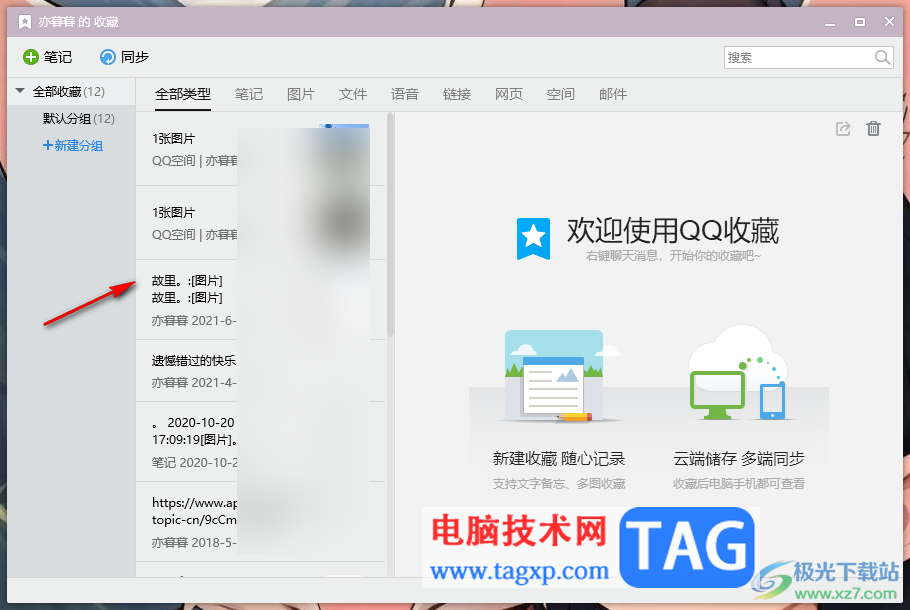Switch to the 网页 tab
Image resolution: width=910 pixels, height=610 pixels.
coord(509,94)
